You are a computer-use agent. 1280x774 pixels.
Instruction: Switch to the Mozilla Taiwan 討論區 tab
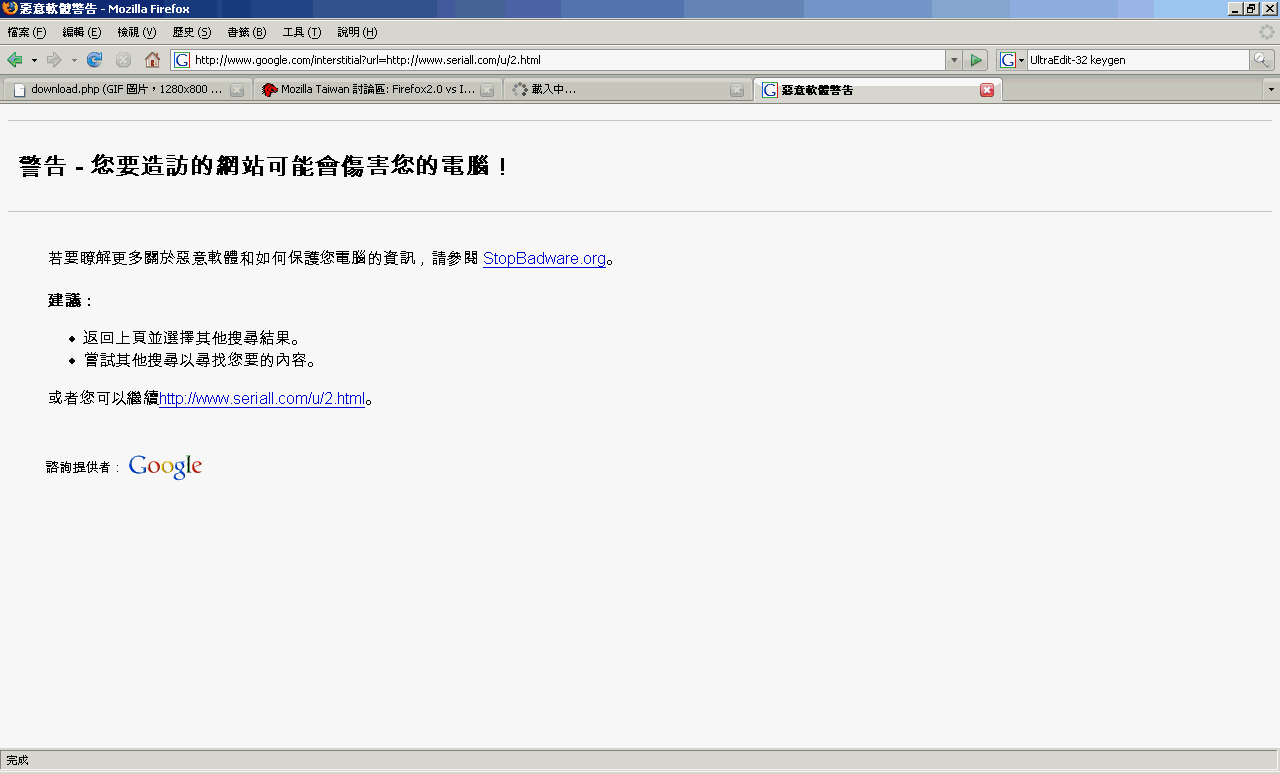(x=370, y=90)
